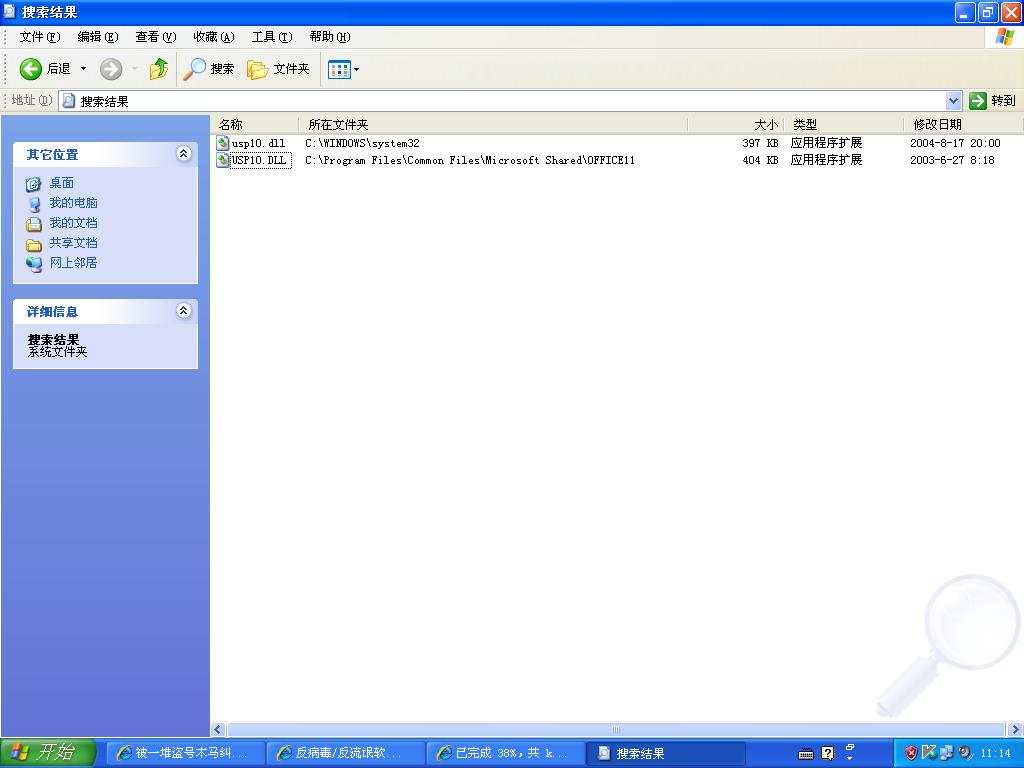
Task: Click the system clock showing 11:14
Action: click(x=995, y=753)
